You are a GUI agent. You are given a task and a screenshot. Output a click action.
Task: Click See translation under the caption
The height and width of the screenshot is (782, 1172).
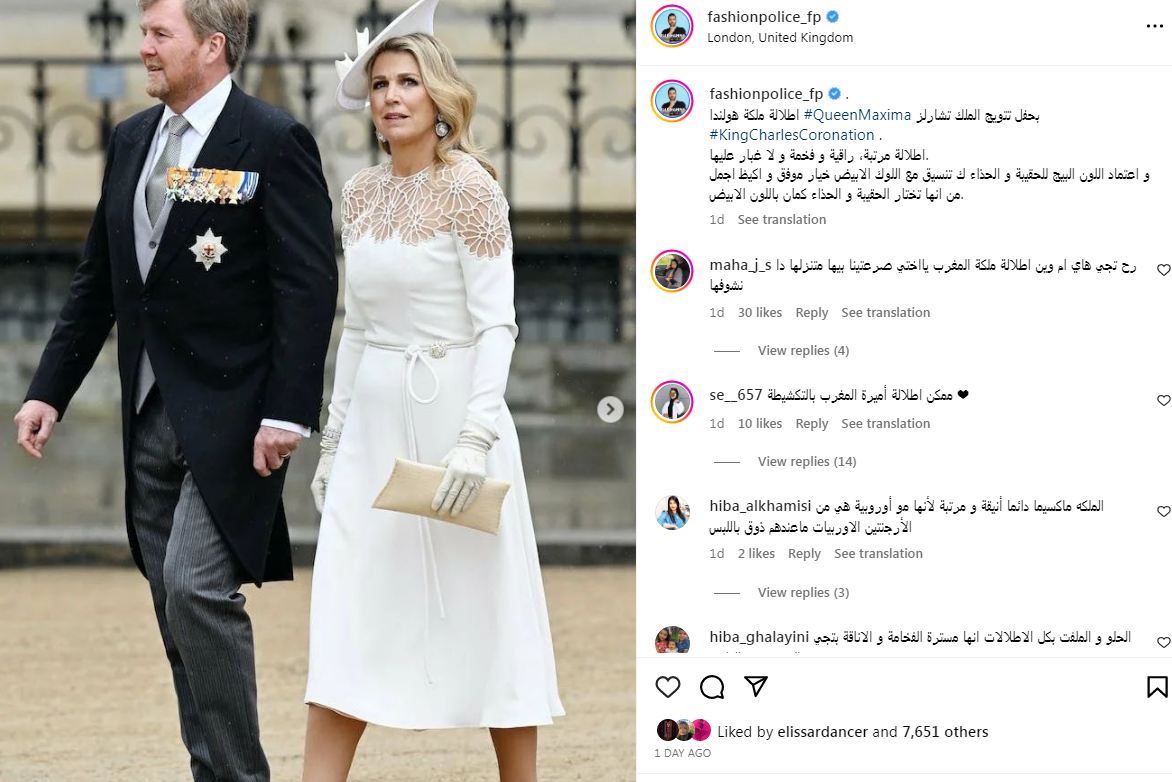click(781, 219)
